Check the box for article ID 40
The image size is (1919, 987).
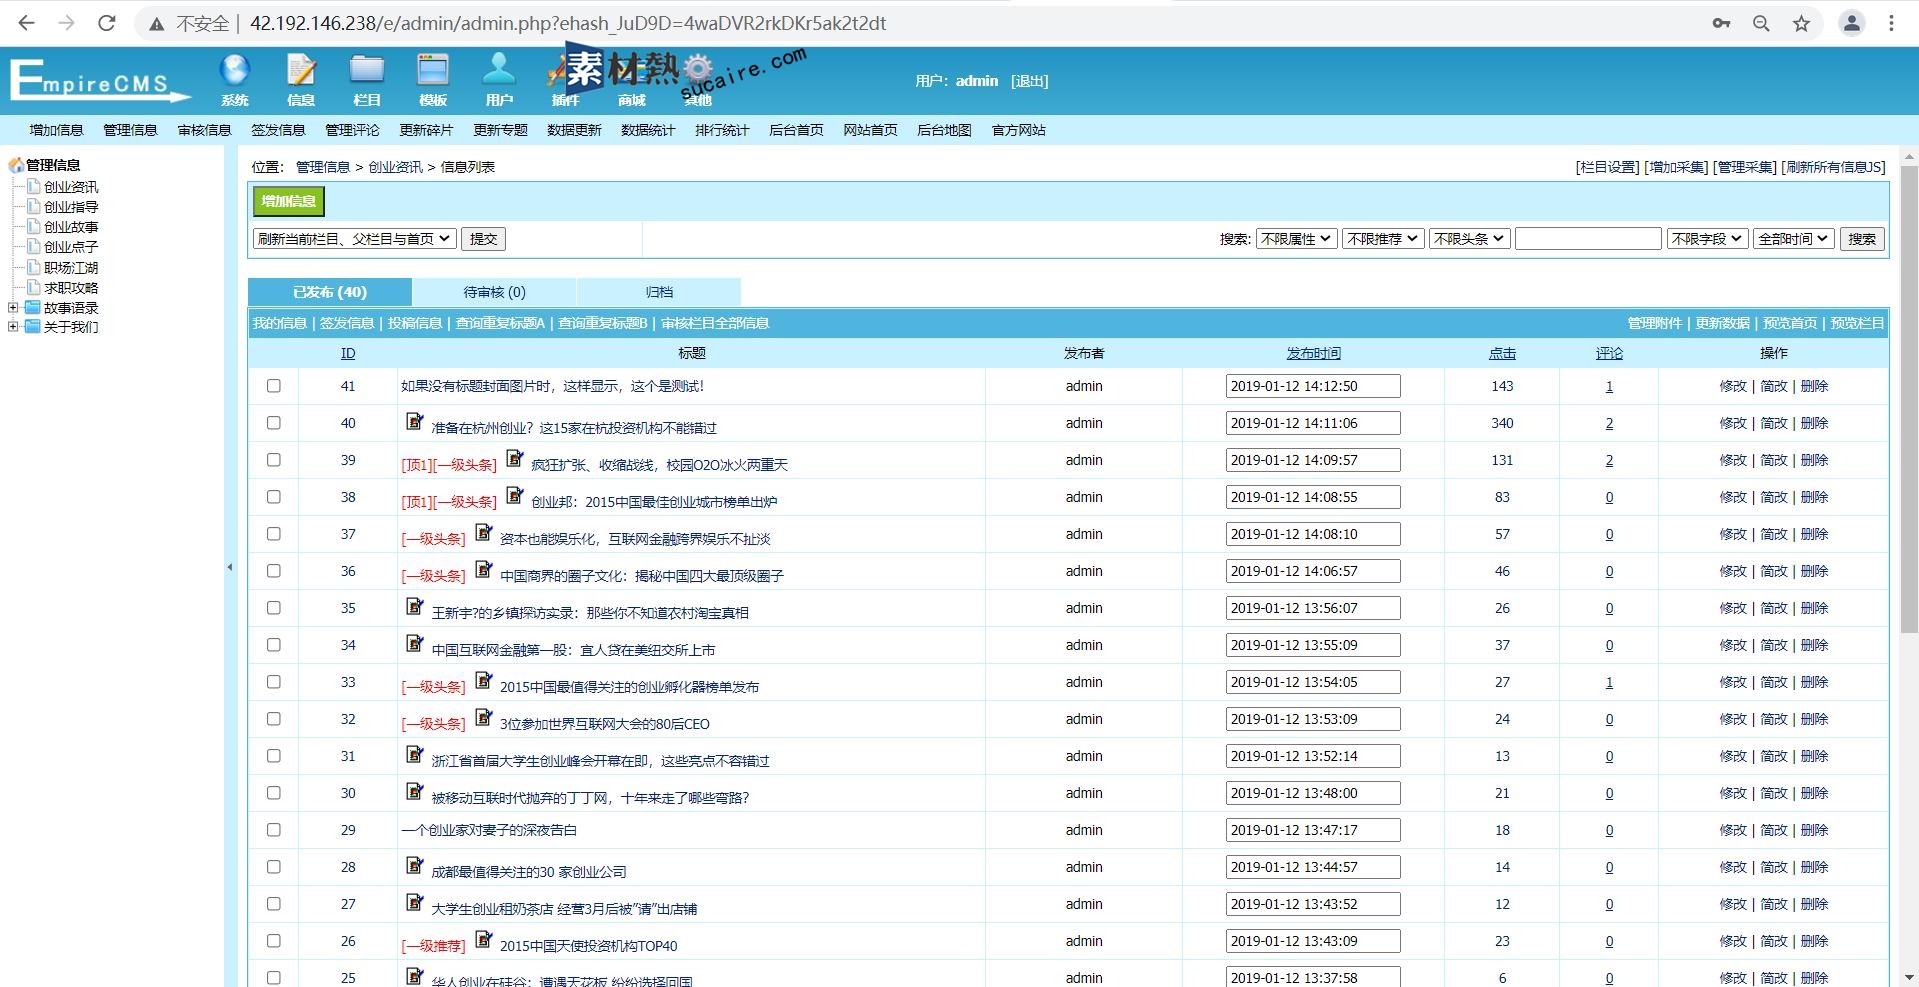click(274, 423)
